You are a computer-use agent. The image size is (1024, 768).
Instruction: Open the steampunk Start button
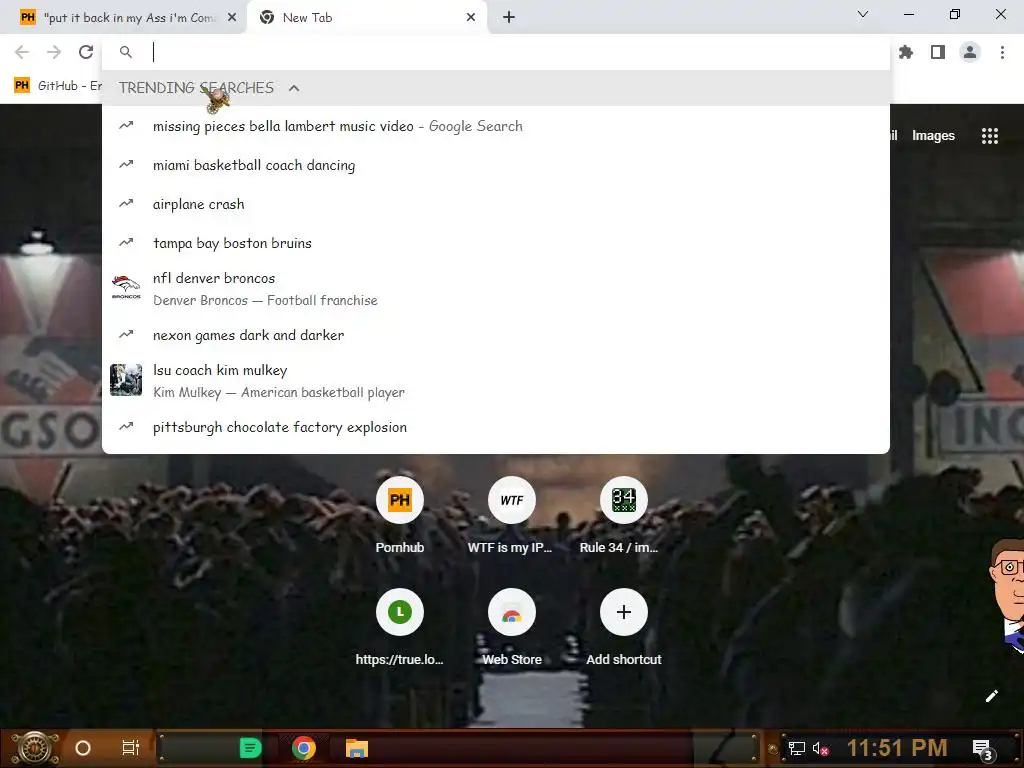click(x=35, y=748)
